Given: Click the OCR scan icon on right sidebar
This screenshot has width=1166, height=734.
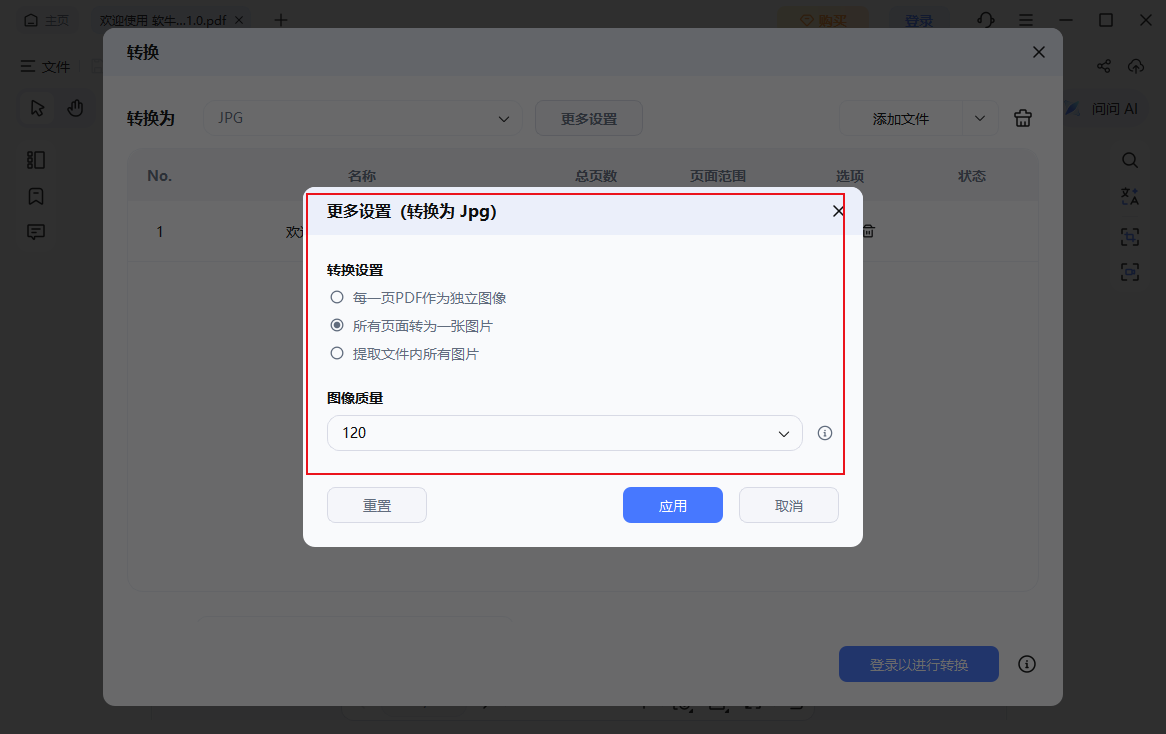Looking at the screenshot, I should (x=1130, y=237).
